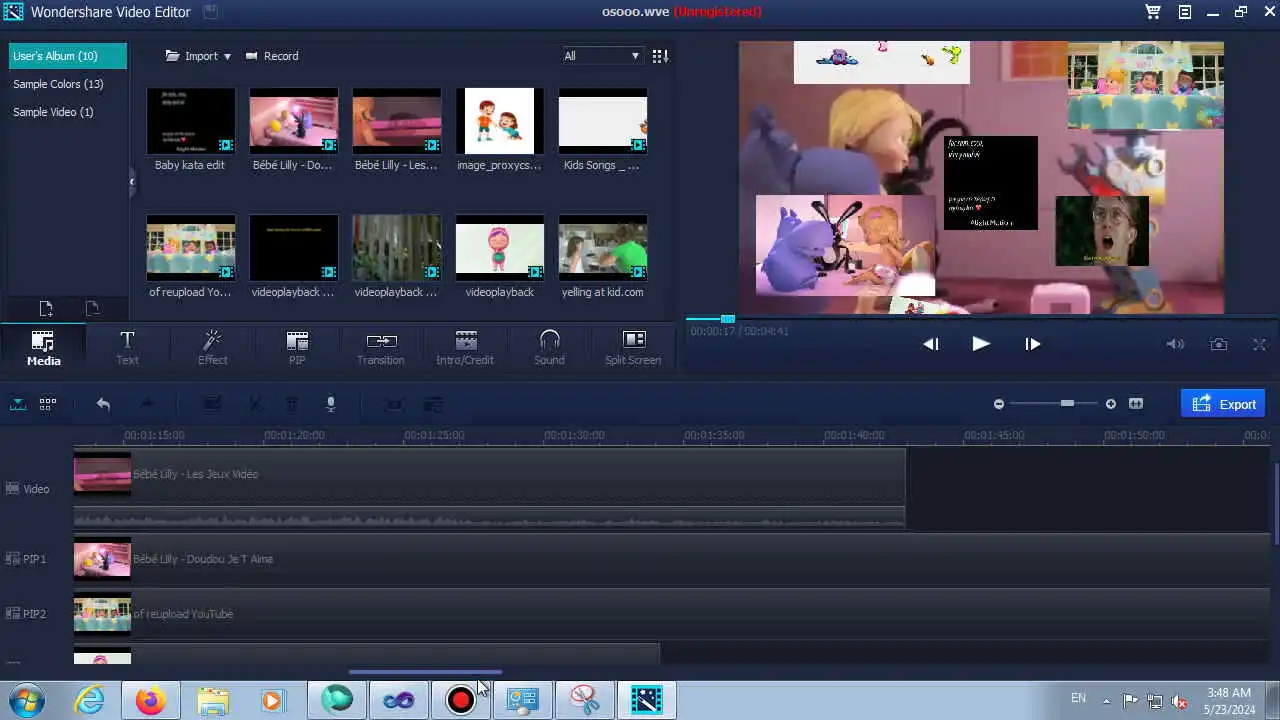Image resolution: width=1280 pixels, height=720 pixels.
Task: Click the sort media icon
Action: (x=660, y=56)
